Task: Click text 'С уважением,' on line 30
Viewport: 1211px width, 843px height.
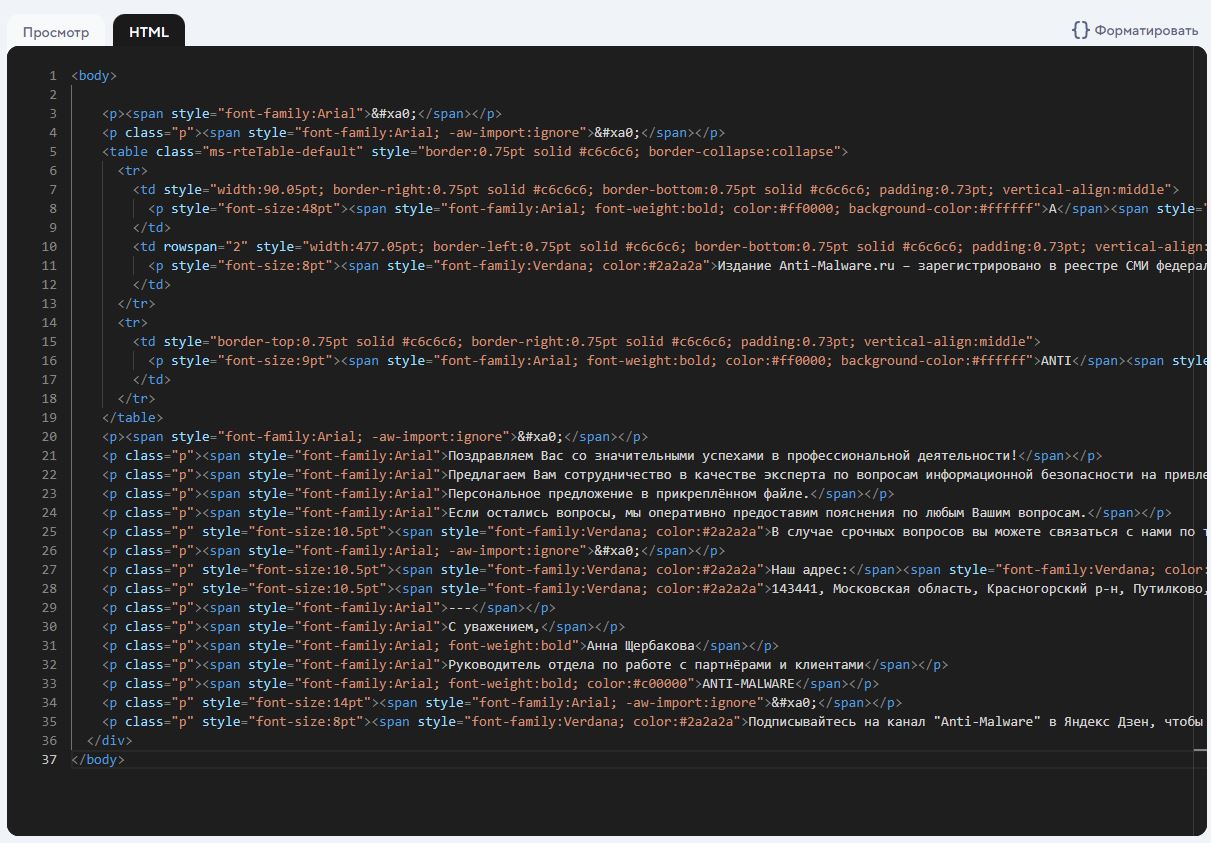Action: pos(494,627)
